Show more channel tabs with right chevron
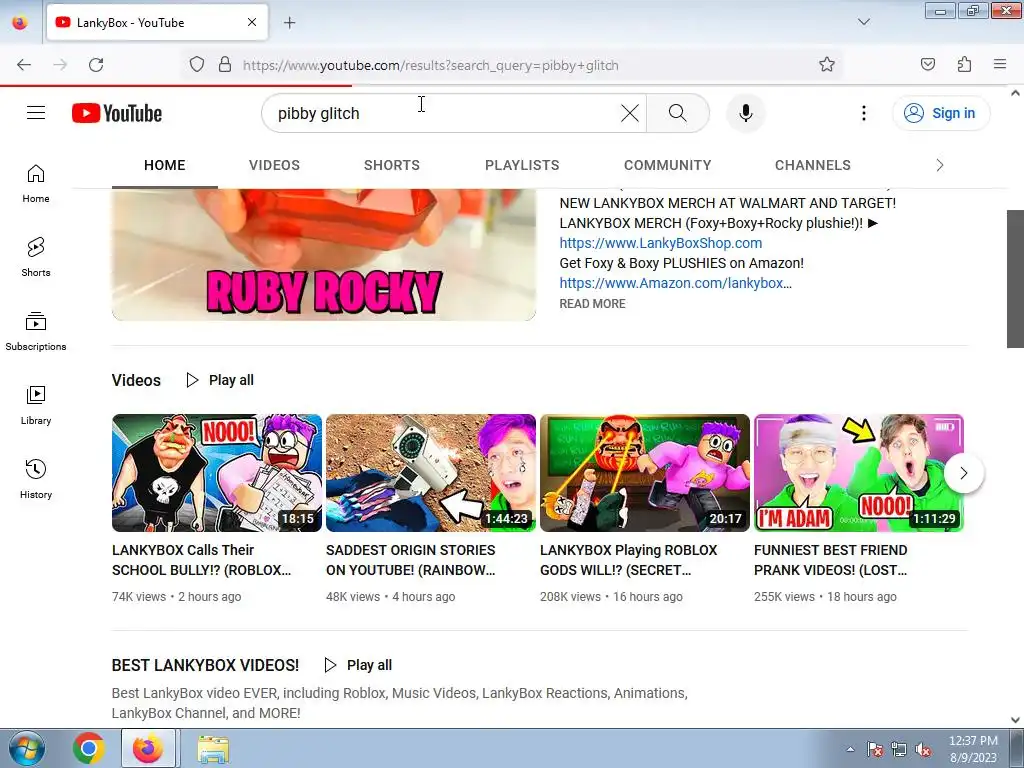The width and height of the screenshot is (1024, 768). [940, 165]
